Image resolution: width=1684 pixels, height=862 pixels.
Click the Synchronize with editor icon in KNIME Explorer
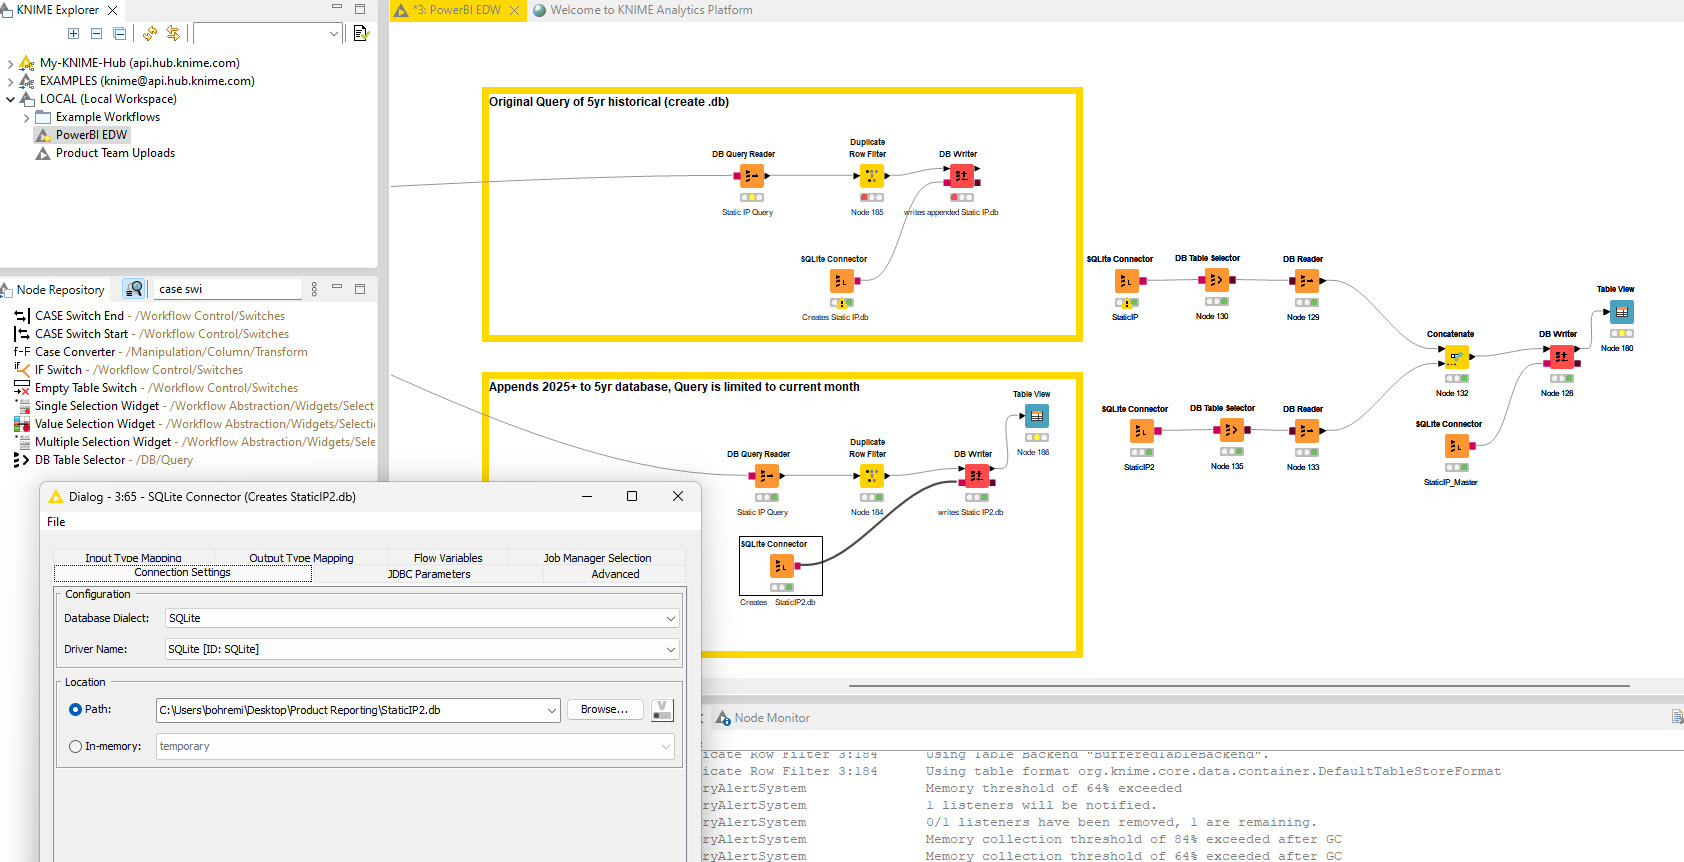pyautogui.click(x=173, y=33)
